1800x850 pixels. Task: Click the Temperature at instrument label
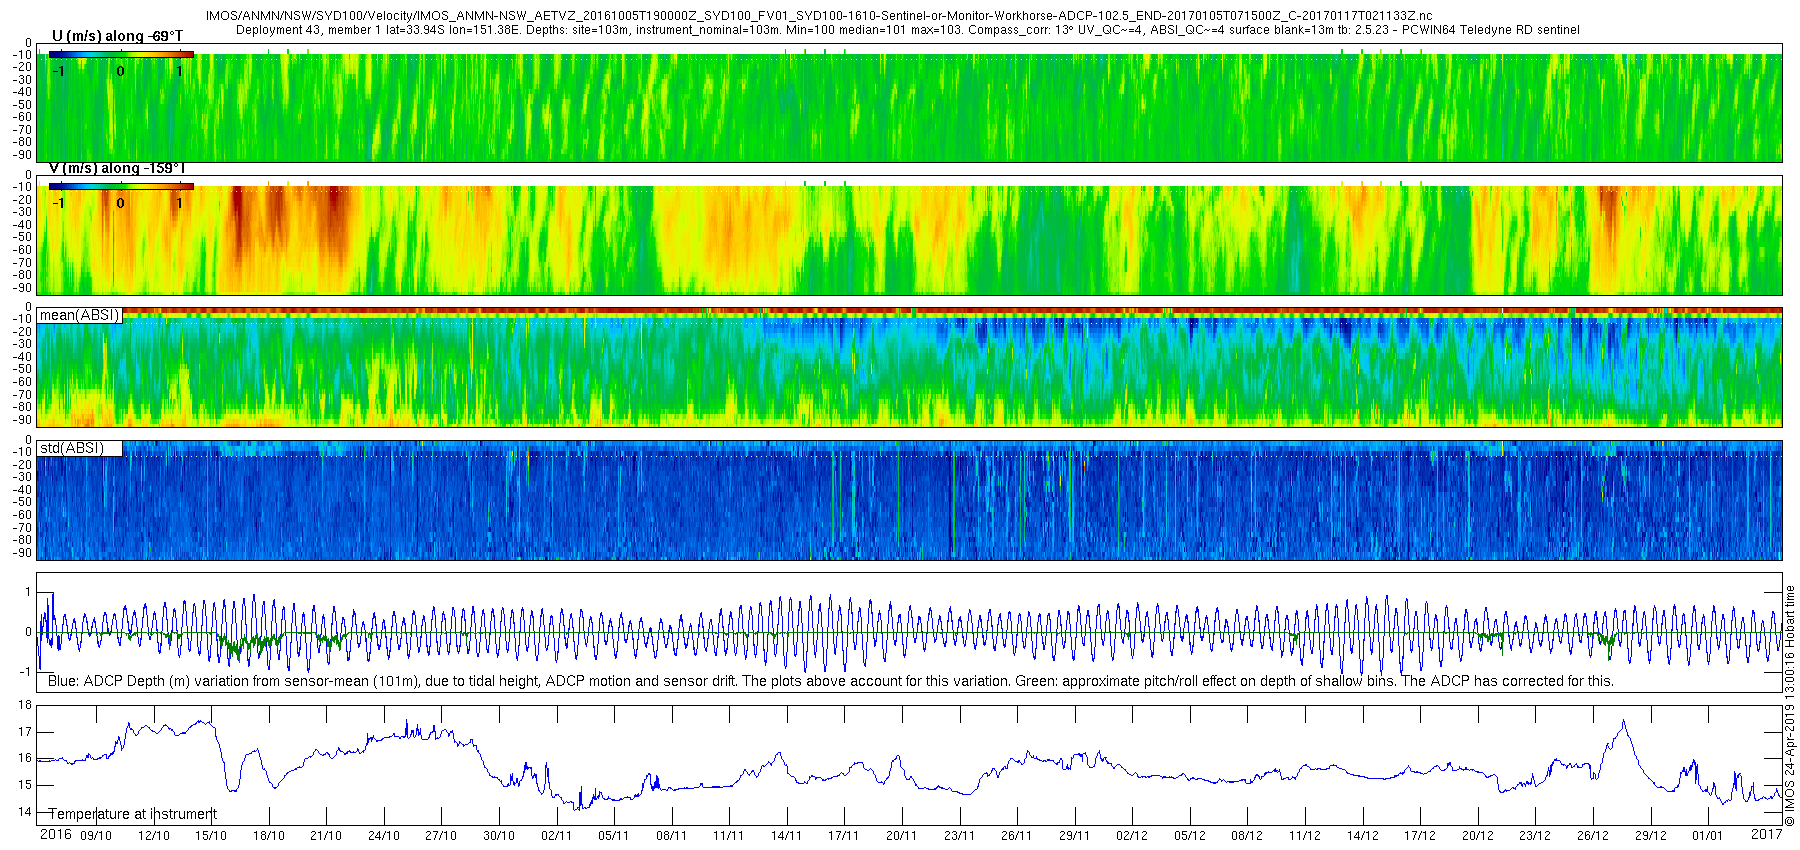[x=132, y=814]
